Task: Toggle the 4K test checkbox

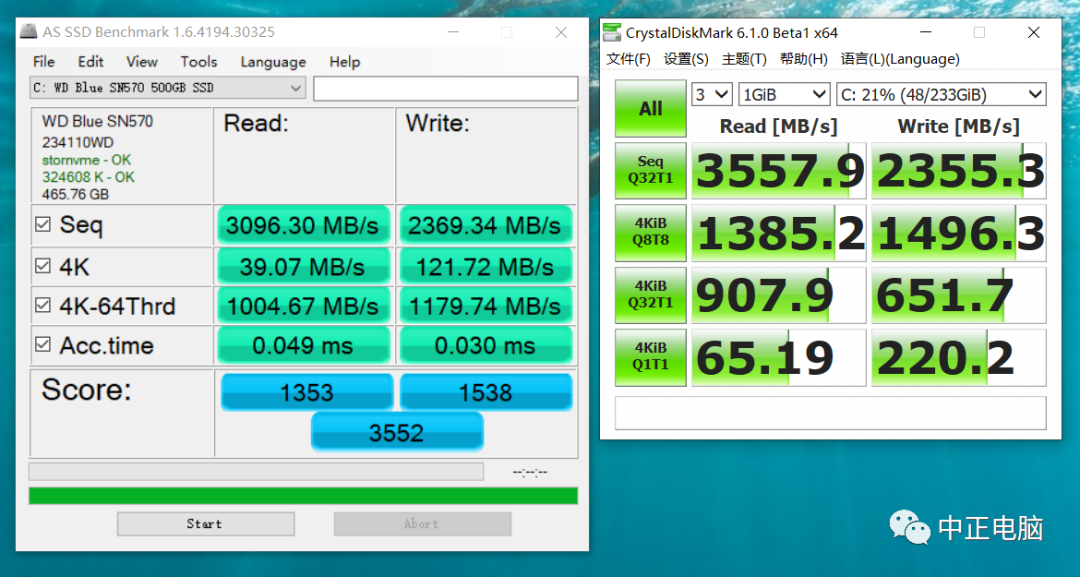Action: [43, 266]
